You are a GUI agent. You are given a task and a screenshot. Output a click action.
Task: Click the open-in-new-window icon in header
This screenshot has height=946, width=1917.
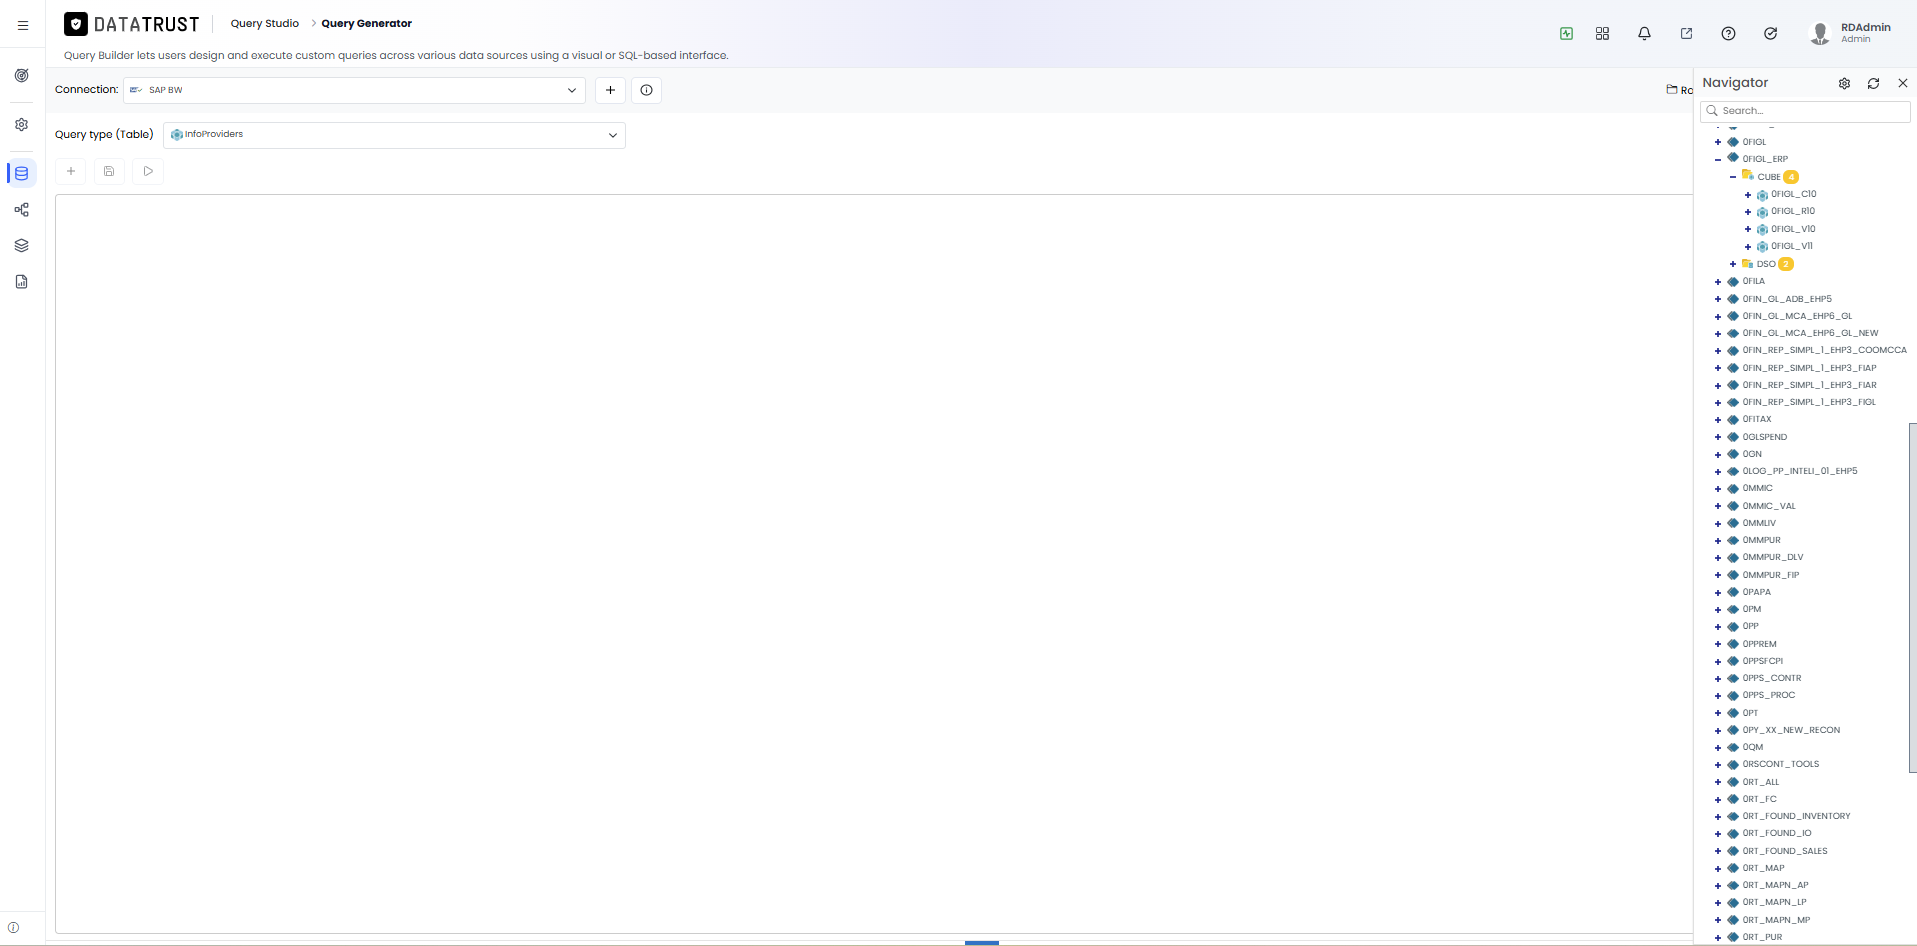1686,33
